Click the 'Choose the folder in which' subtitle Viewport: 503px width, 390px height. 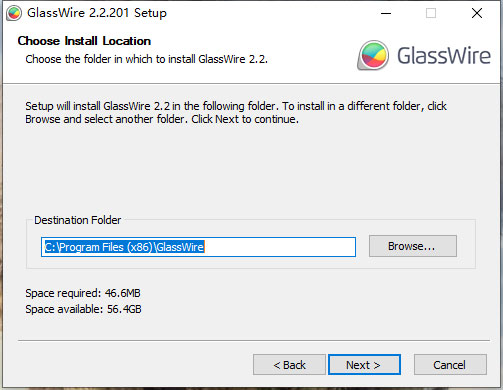pyautogui.click(x=146, y=59)
